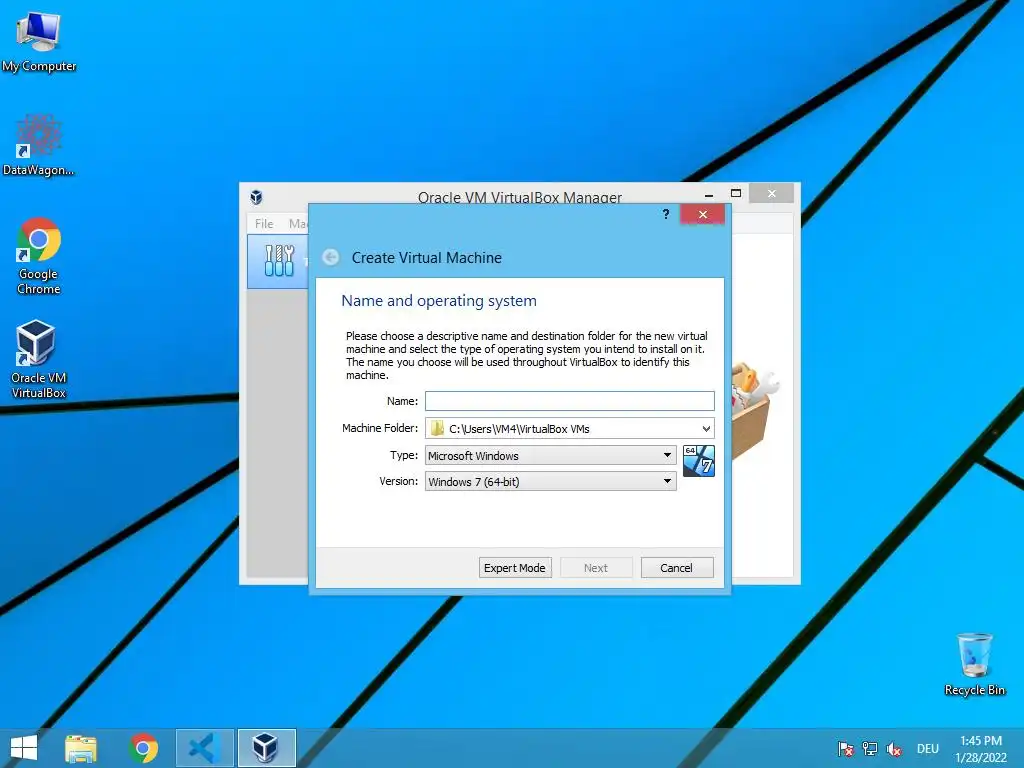Open the DataWagon desktop shortcut
This screenshot has height=768, width=1024.
click(39, 145)
